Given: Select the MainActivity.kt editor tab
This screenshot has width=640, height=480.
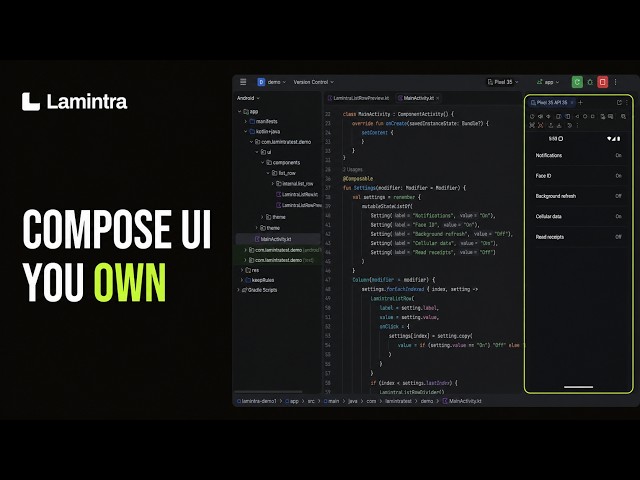Looking at the screenshot, I should (x=416, y=98).
